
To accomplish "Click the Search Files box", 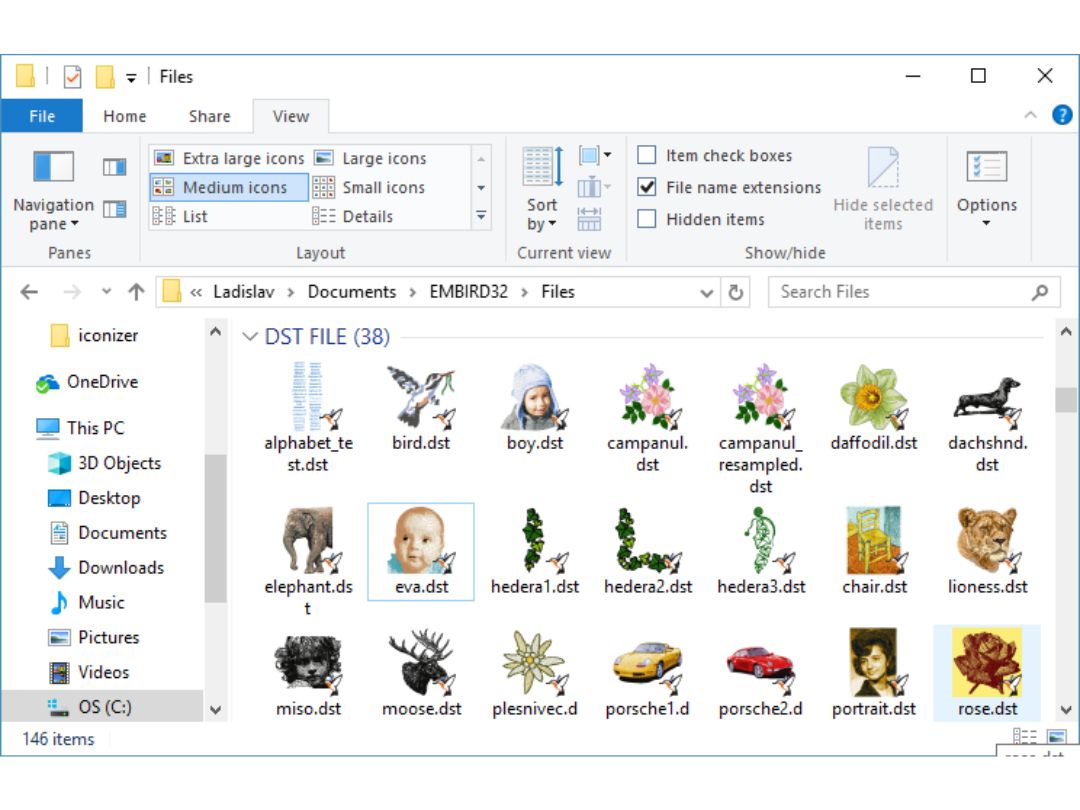I will pos(913,292).
